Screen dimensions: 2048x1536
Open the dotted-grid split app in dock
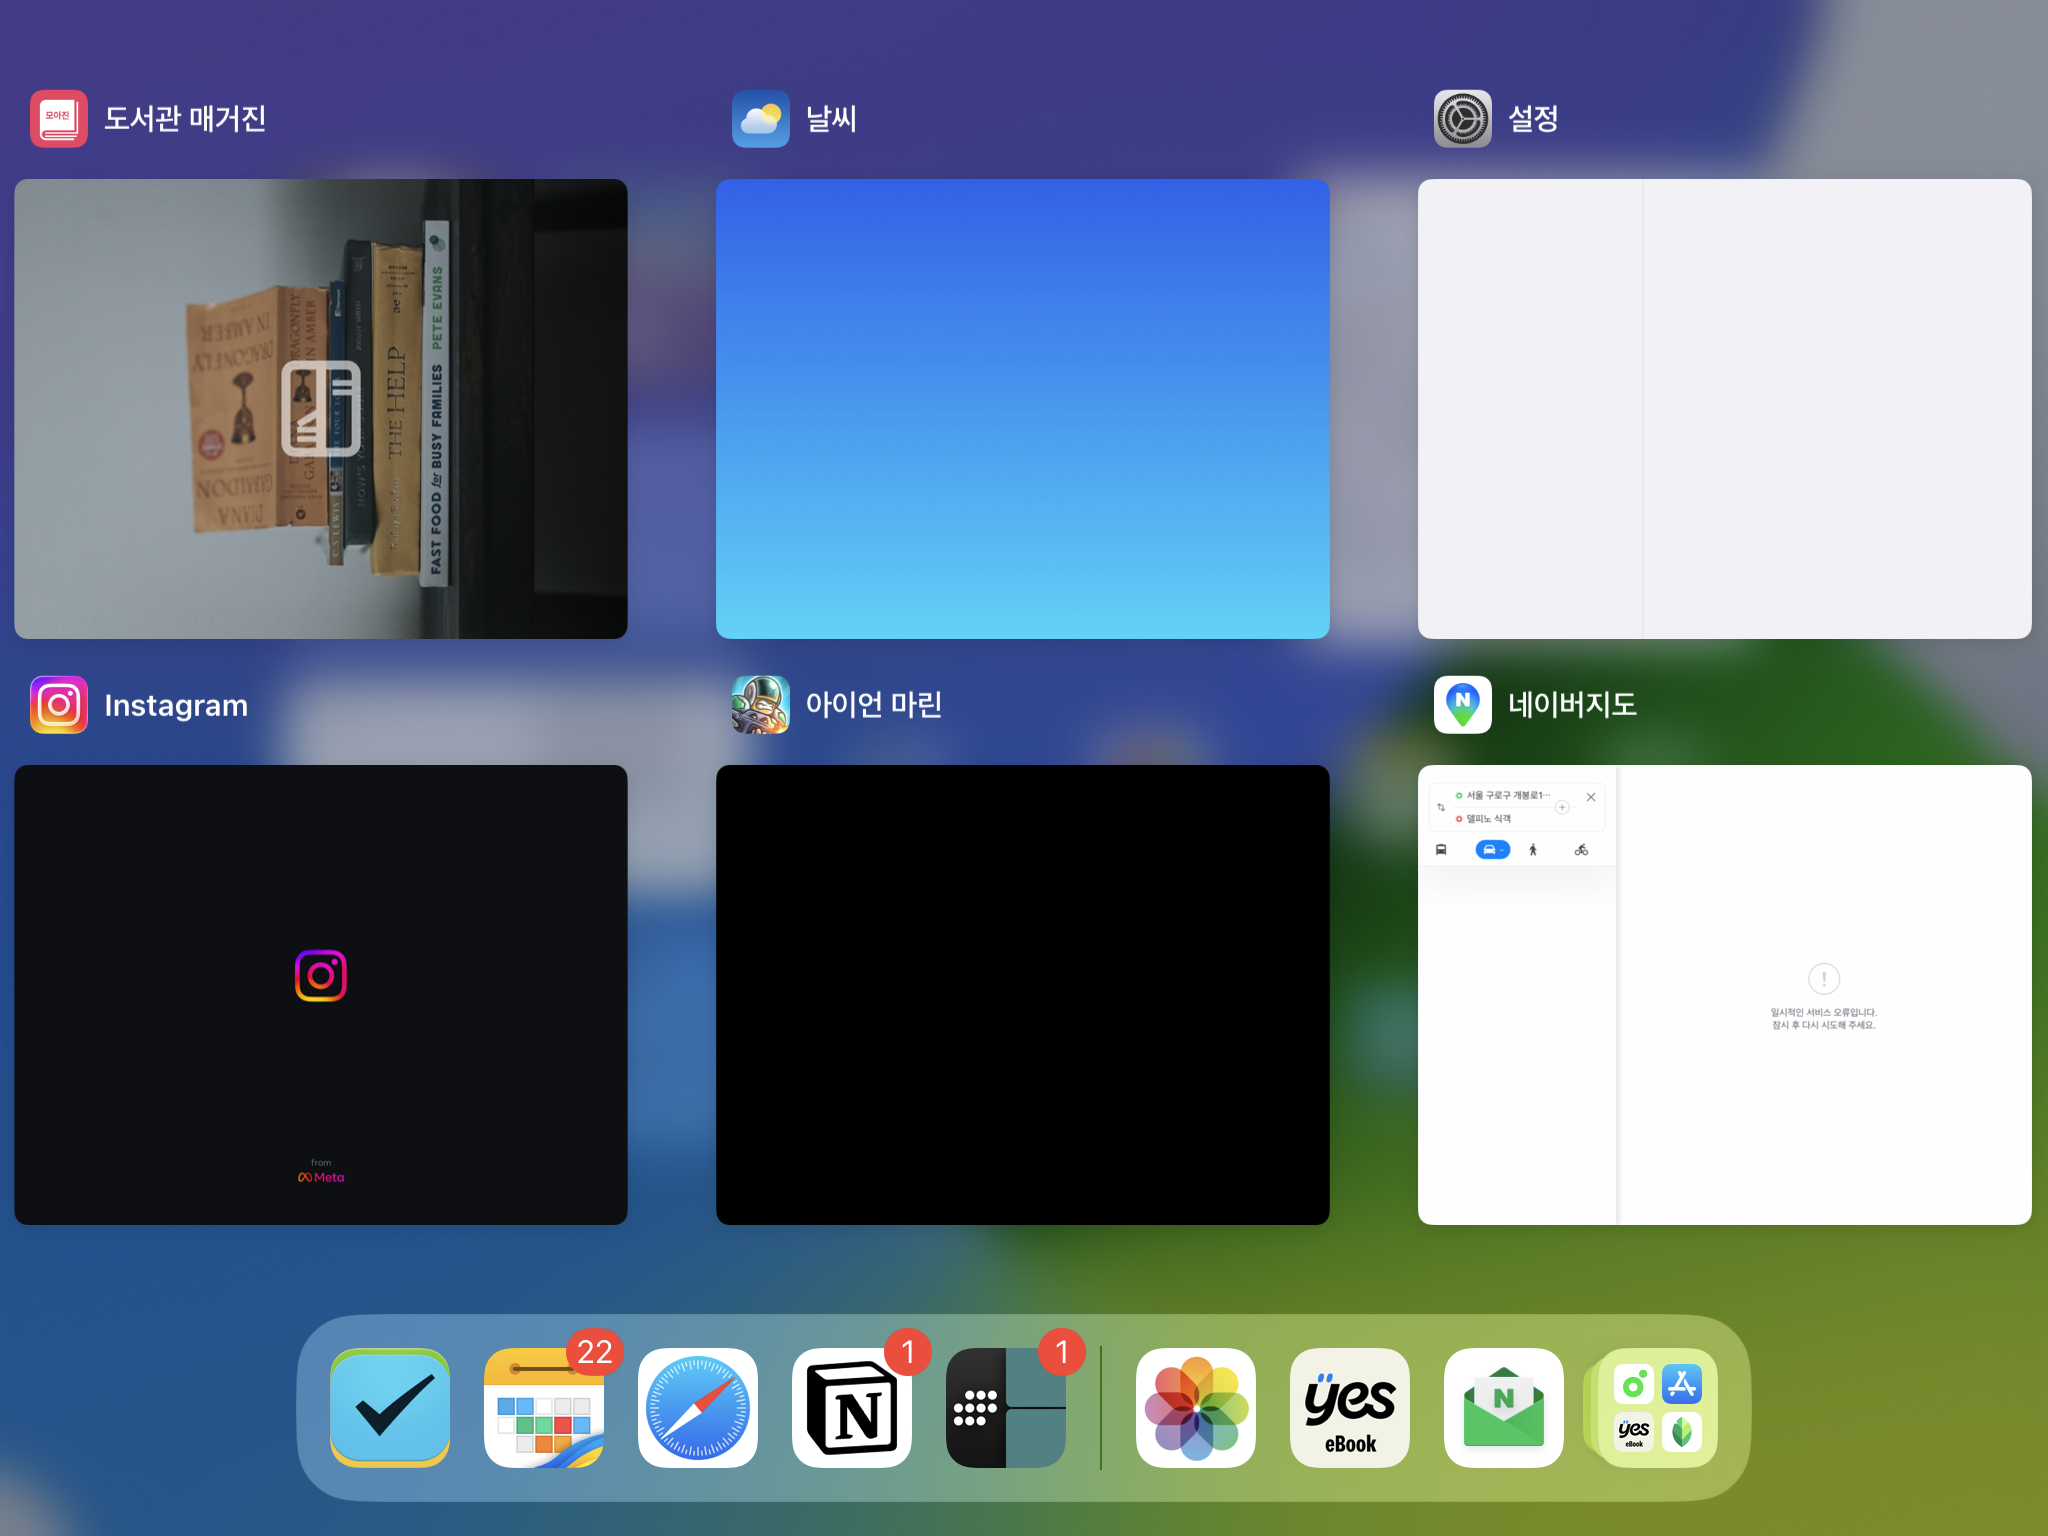(1006, 1407)
